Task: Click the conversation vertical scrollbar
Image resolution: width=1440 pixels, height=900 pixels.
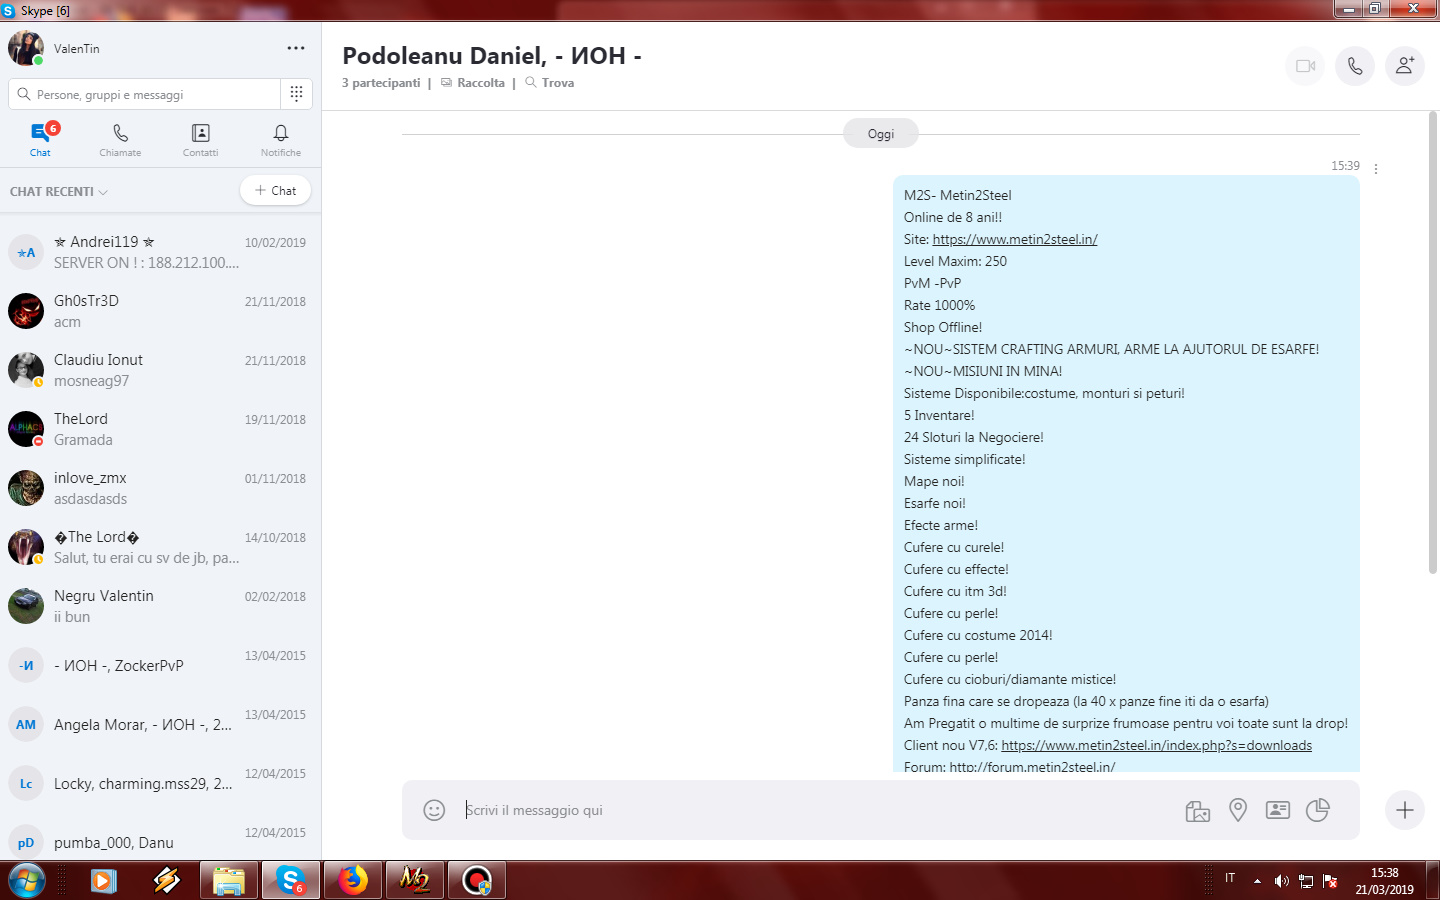Action: (x=1433, y=343)
